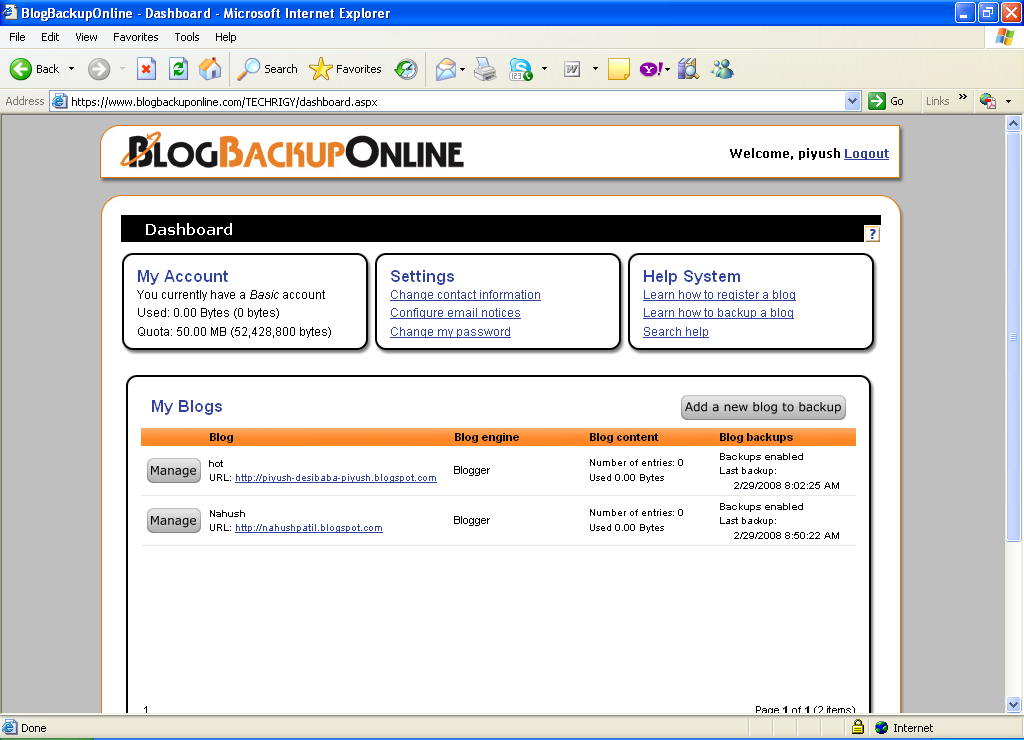Click the Skype toolbar icon
1024x740 pixels.
coord(520,69)
